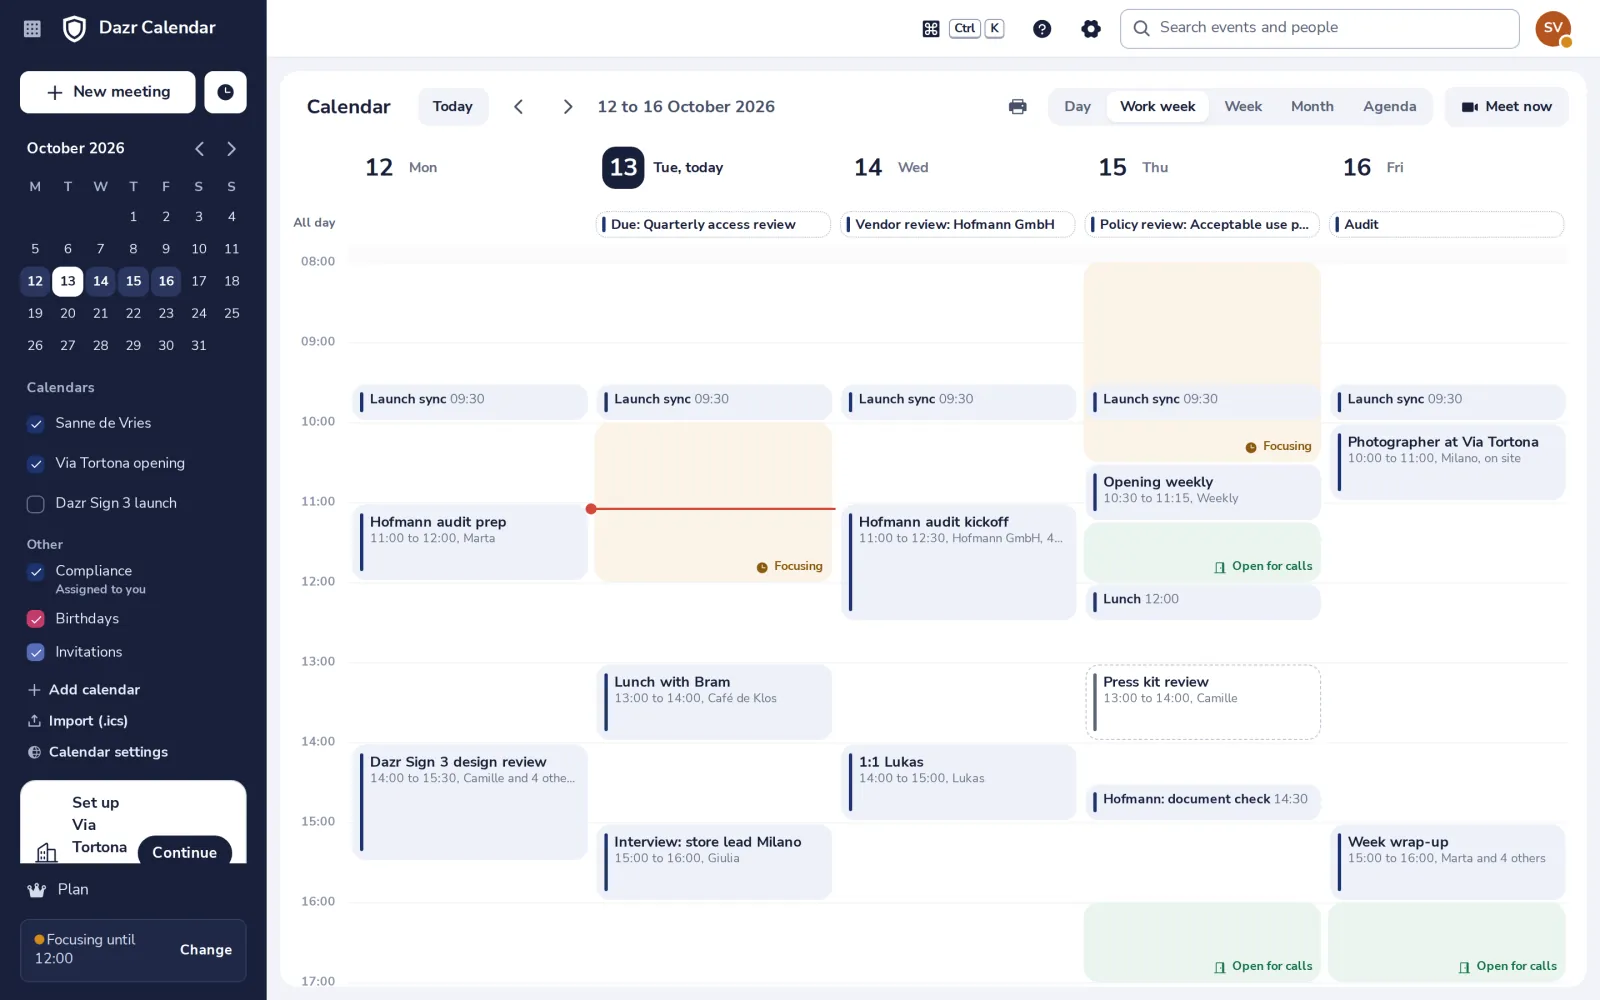This screenshot has width=1600, height=1000.
Task: Open the command palette icon
Action: coord(931,29)
